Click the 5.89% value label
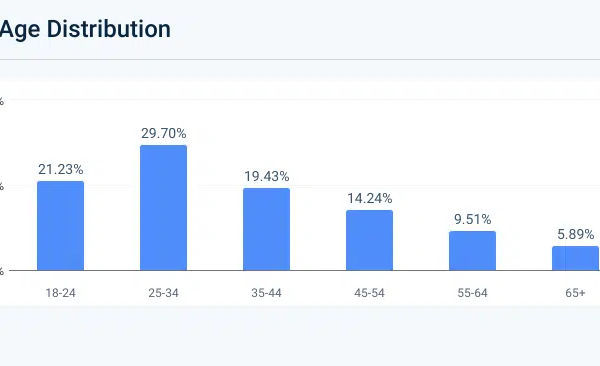 (x=575, y=234)
